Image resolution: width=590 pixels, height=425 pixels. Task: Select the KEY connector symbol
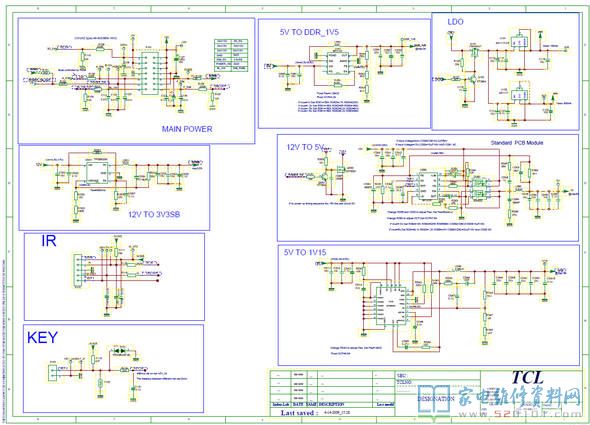(x=52, y=372)
